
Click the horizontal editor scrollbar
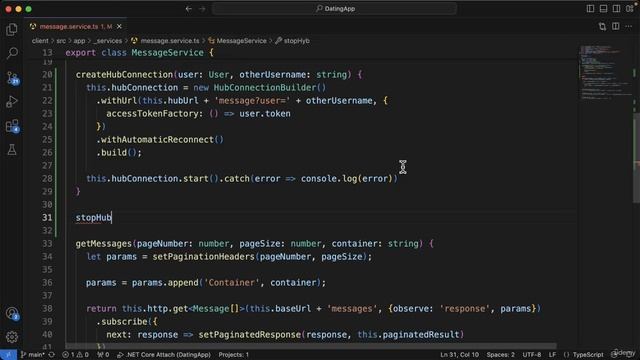tap(310, 346)
